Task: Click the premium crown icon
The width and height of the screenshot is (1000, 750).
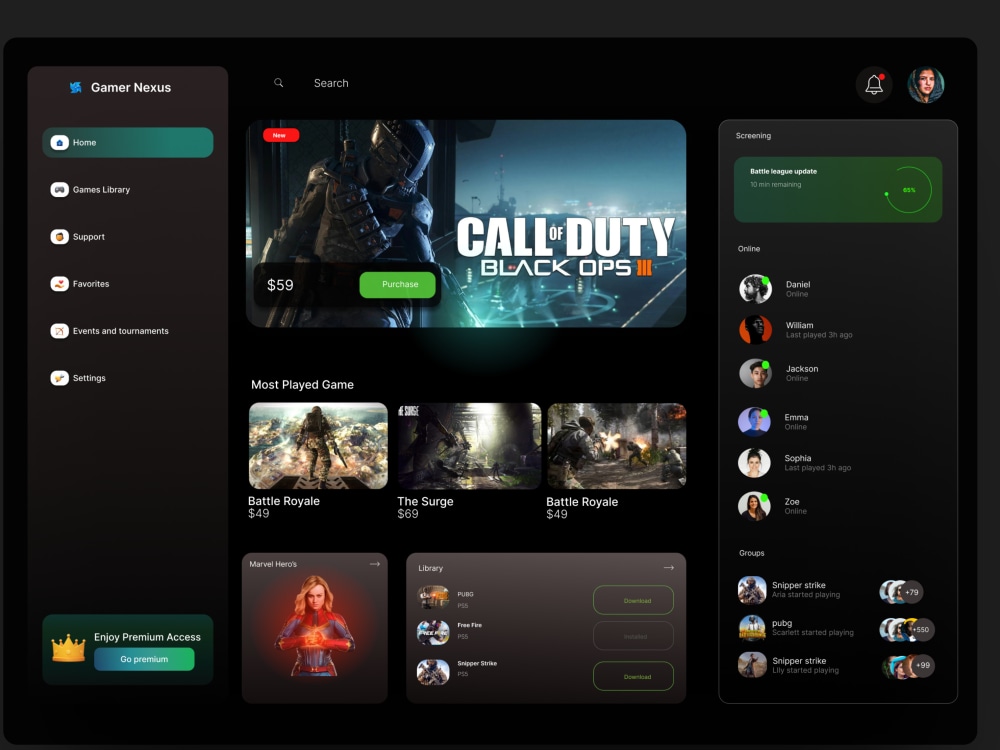Action: pos(68,649)
